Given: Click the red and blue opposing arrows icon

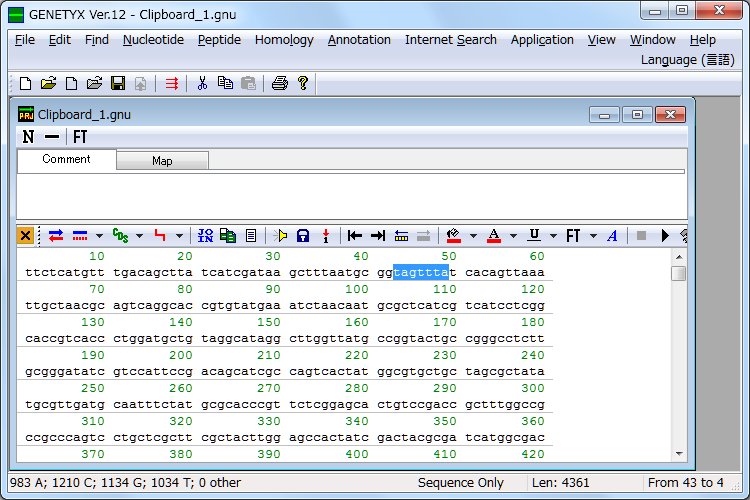Looking at the screenshot, I should (x=56, y=235).
